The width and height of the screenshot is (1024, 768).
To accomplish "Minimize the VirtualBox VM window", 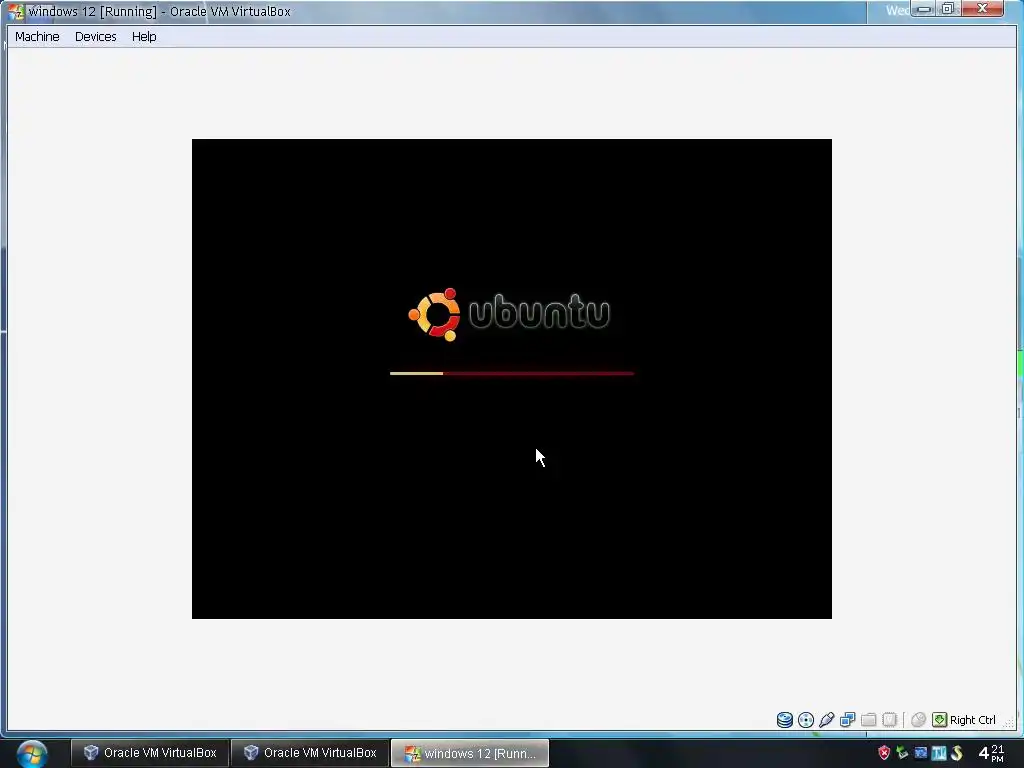I will (923, 9).
